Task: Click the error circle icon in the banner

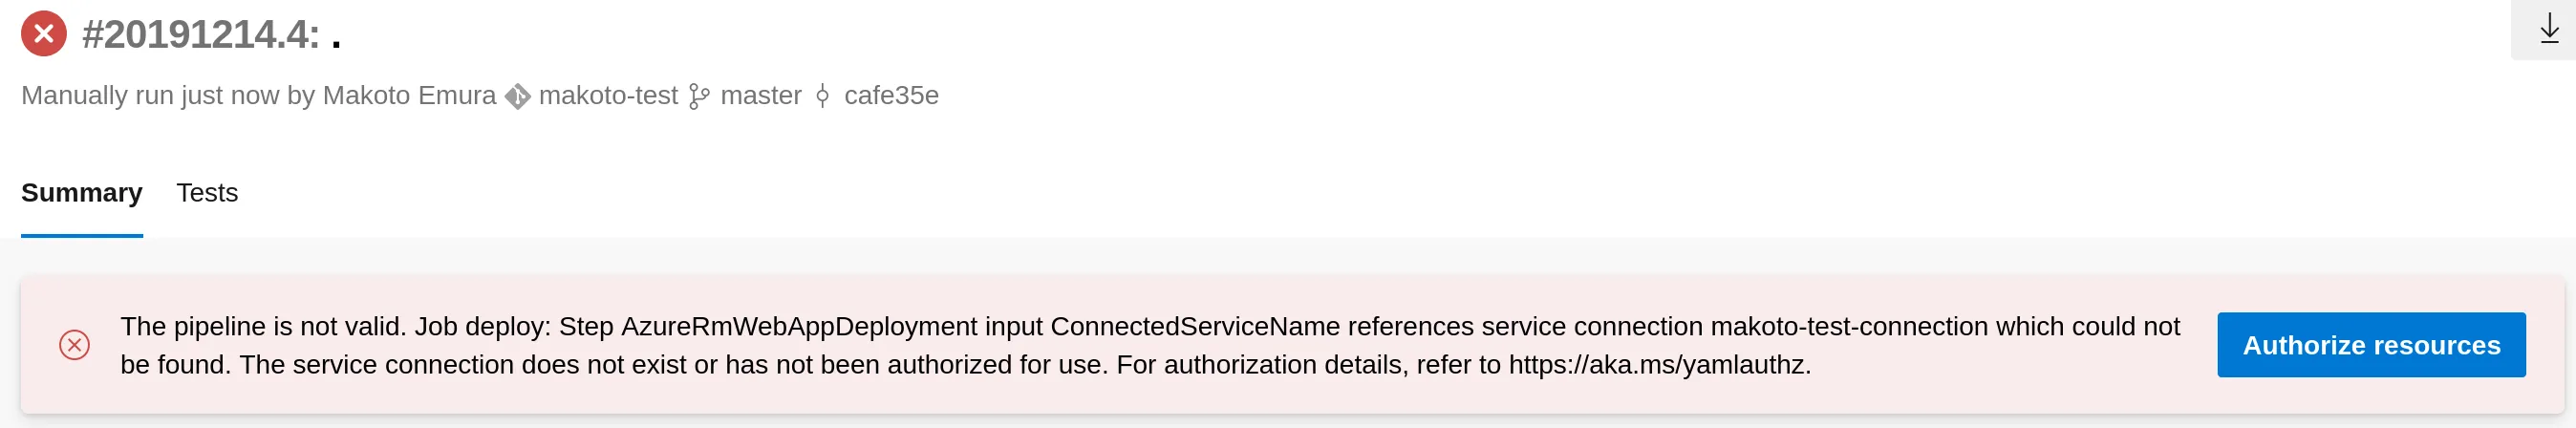Action: pyautogui.click(x=74, y=345)
